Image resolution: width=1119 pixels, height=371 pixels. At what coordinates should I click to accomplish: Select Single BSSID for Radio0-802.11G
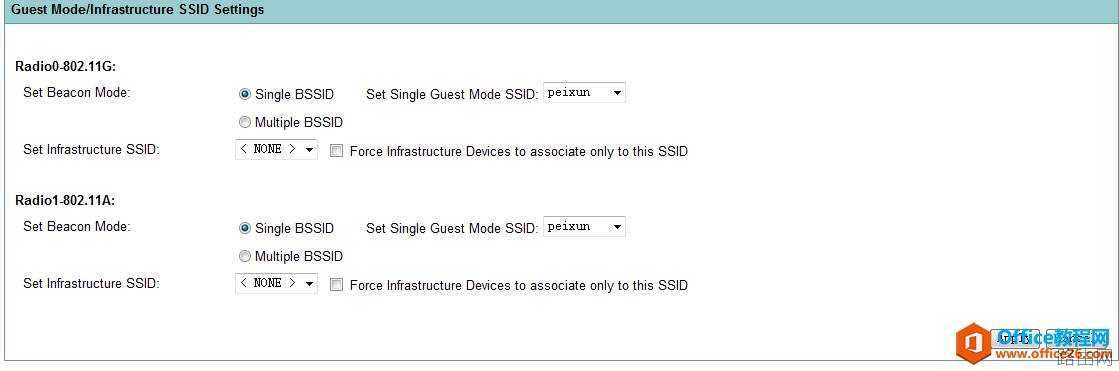click(x=245, y=93)
